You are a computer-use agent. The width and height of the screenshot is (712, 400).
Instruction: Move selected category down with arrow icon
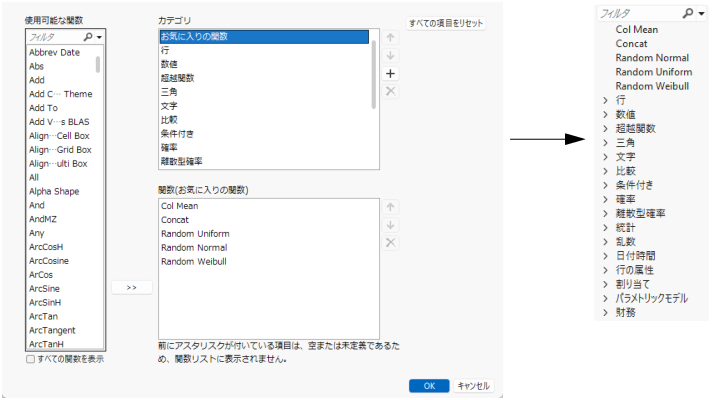click(390, 55)
